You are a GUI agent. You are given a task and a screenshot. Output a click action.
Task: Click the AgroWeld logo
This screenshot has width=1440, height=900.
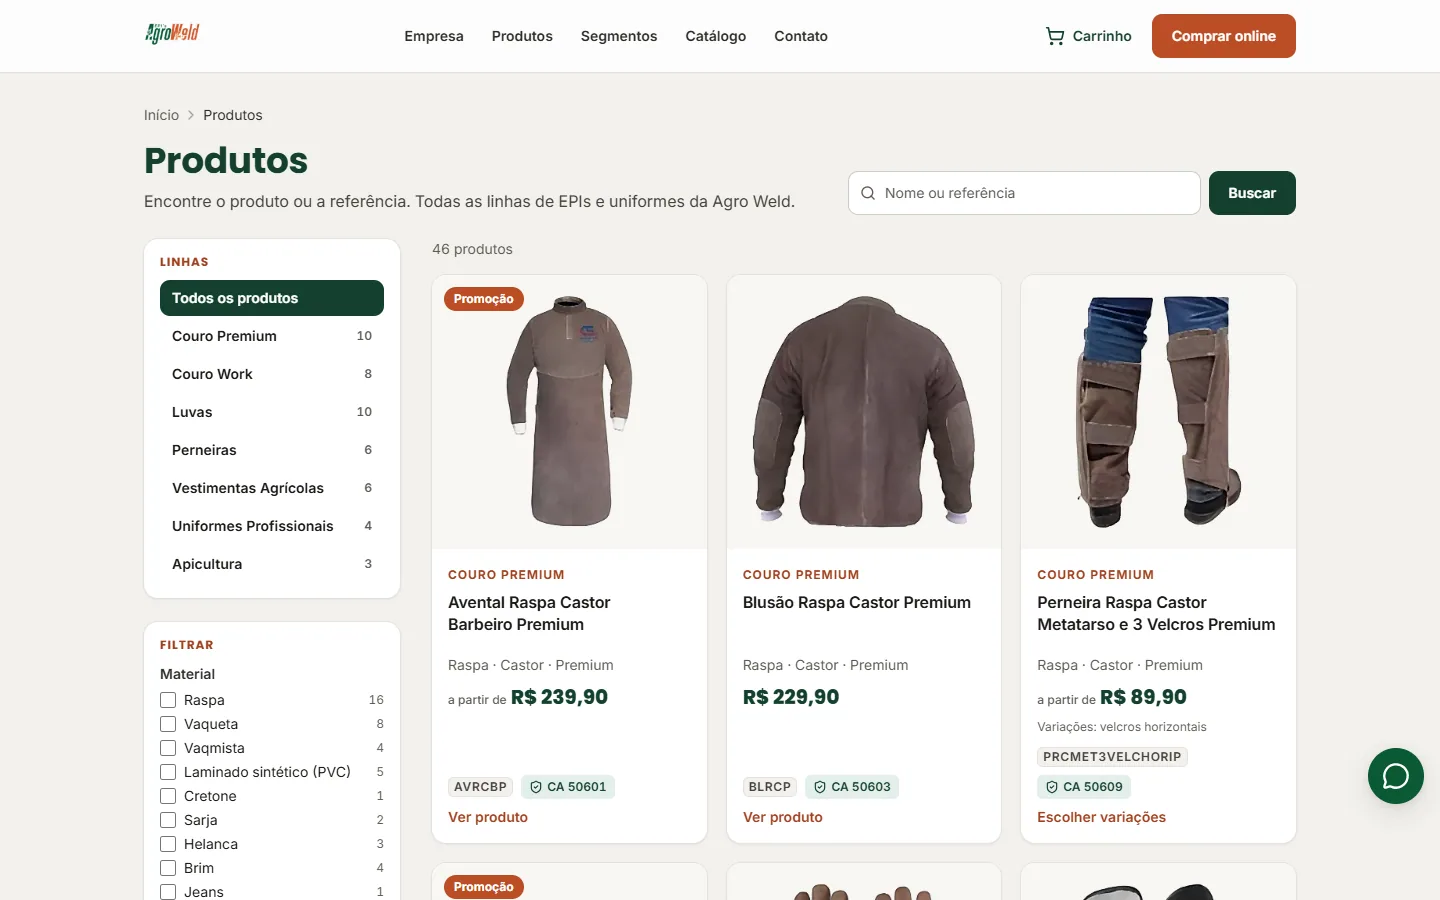[x=172, y=34]
